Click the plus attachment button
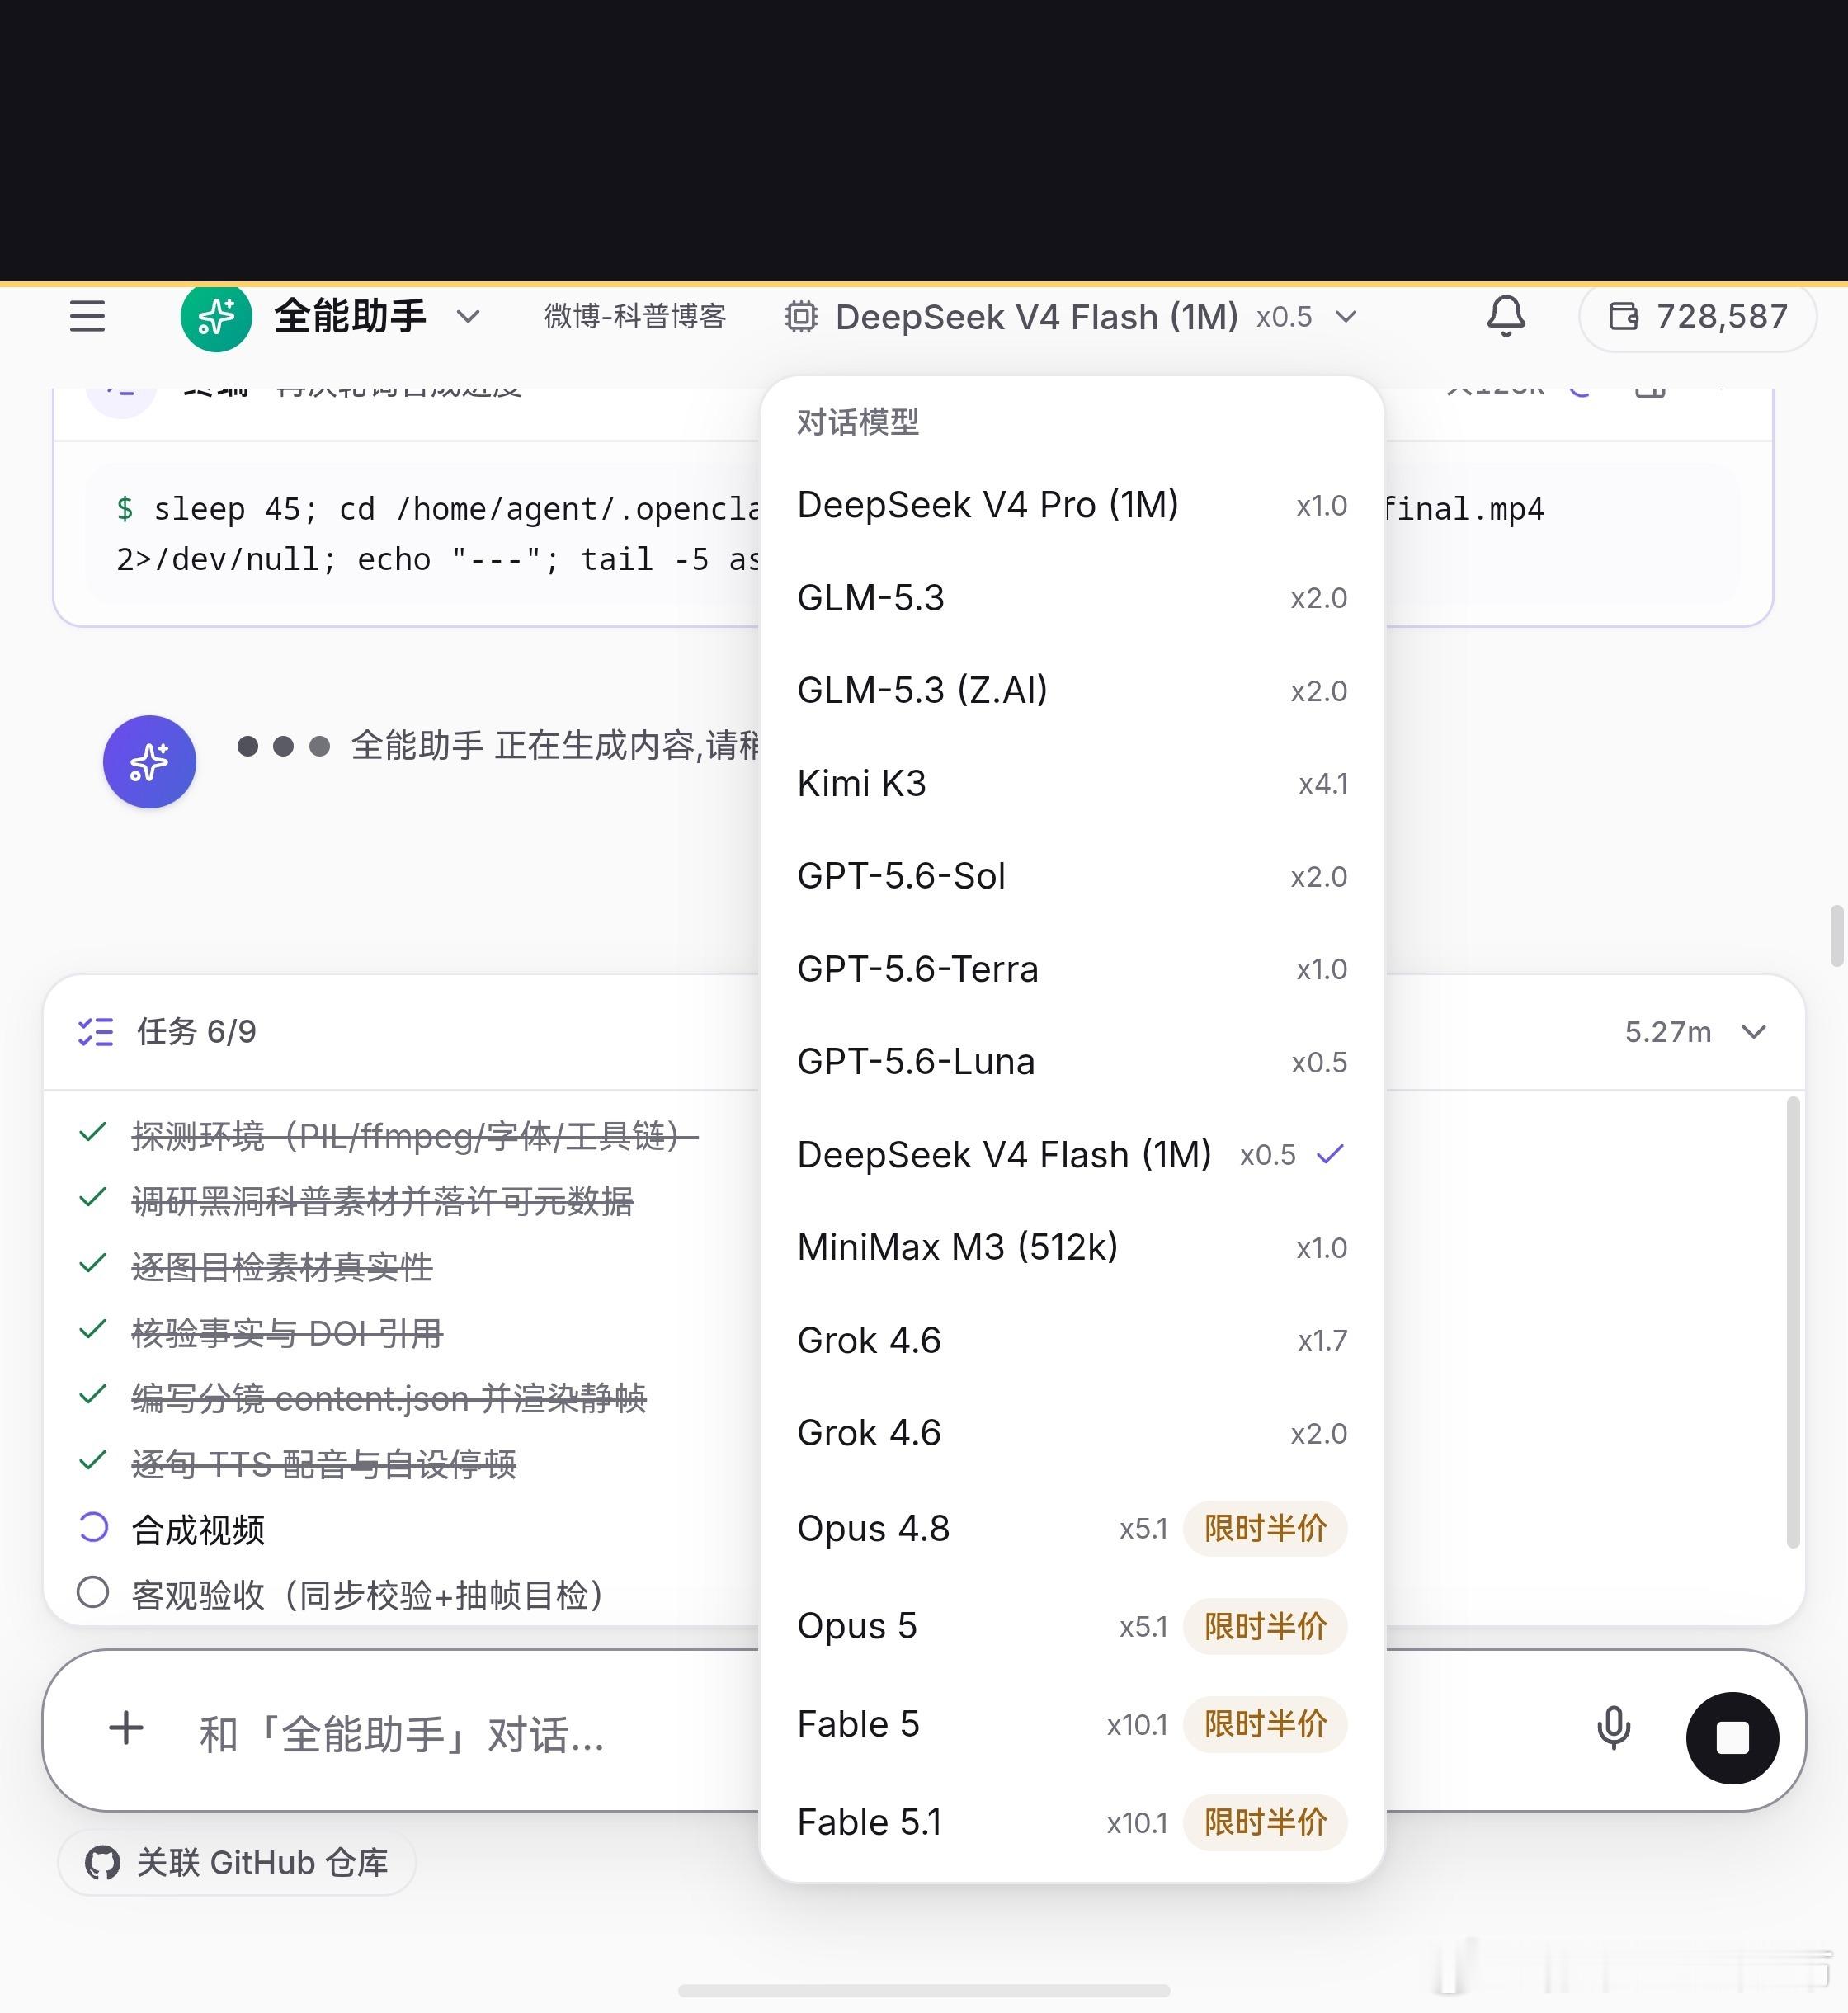 coord(126,1728)
